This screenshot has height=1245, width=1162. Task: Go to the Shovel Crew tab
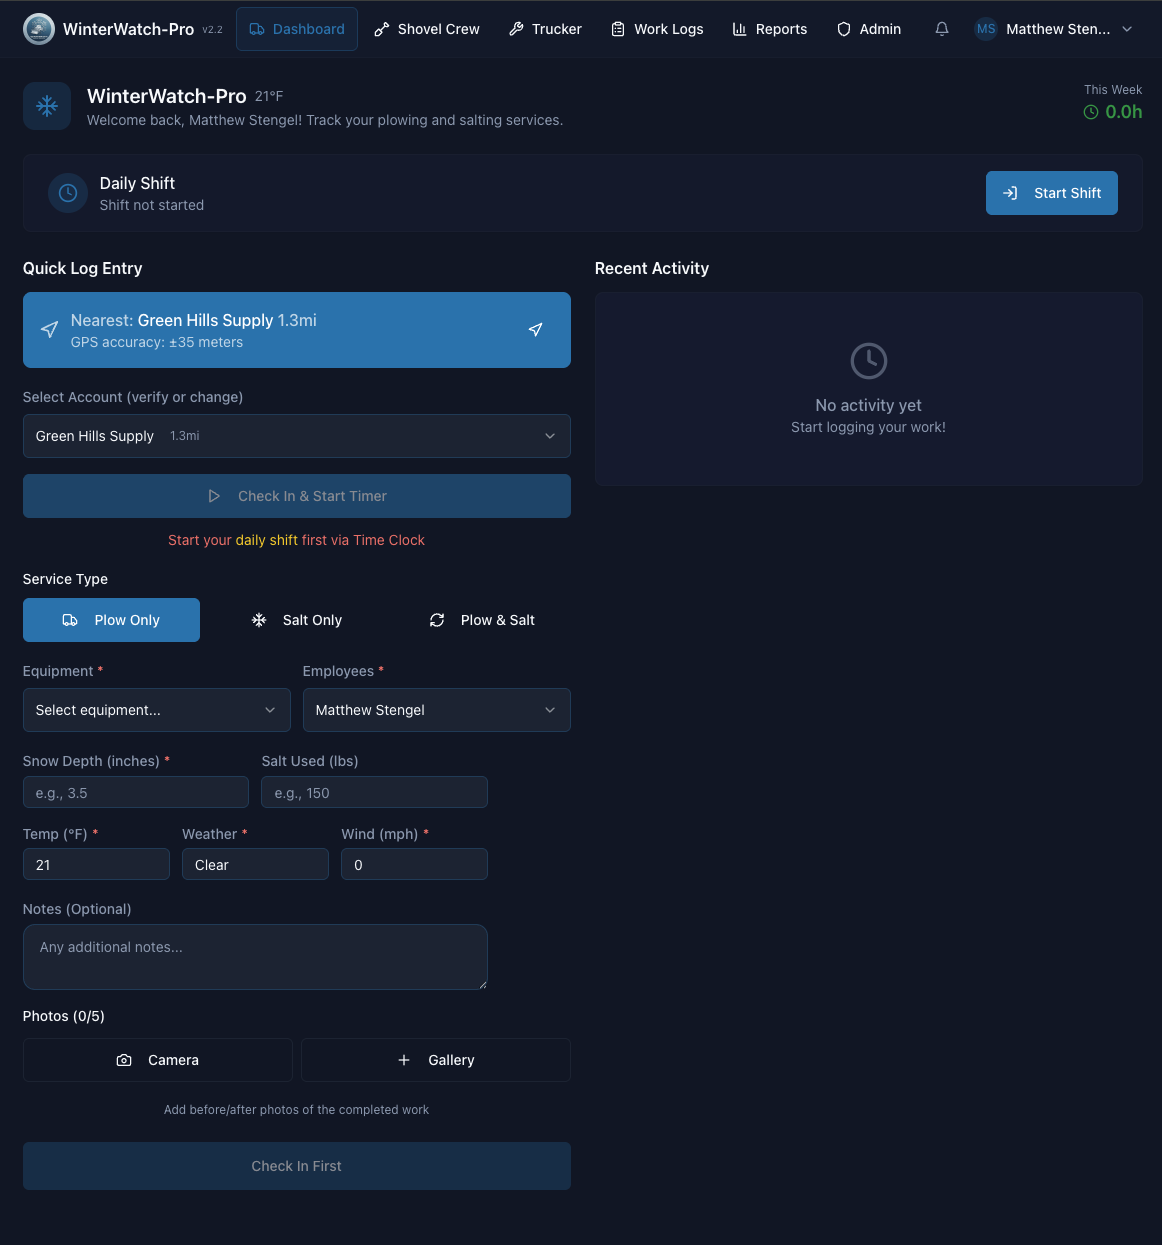(x=427, y=29)
